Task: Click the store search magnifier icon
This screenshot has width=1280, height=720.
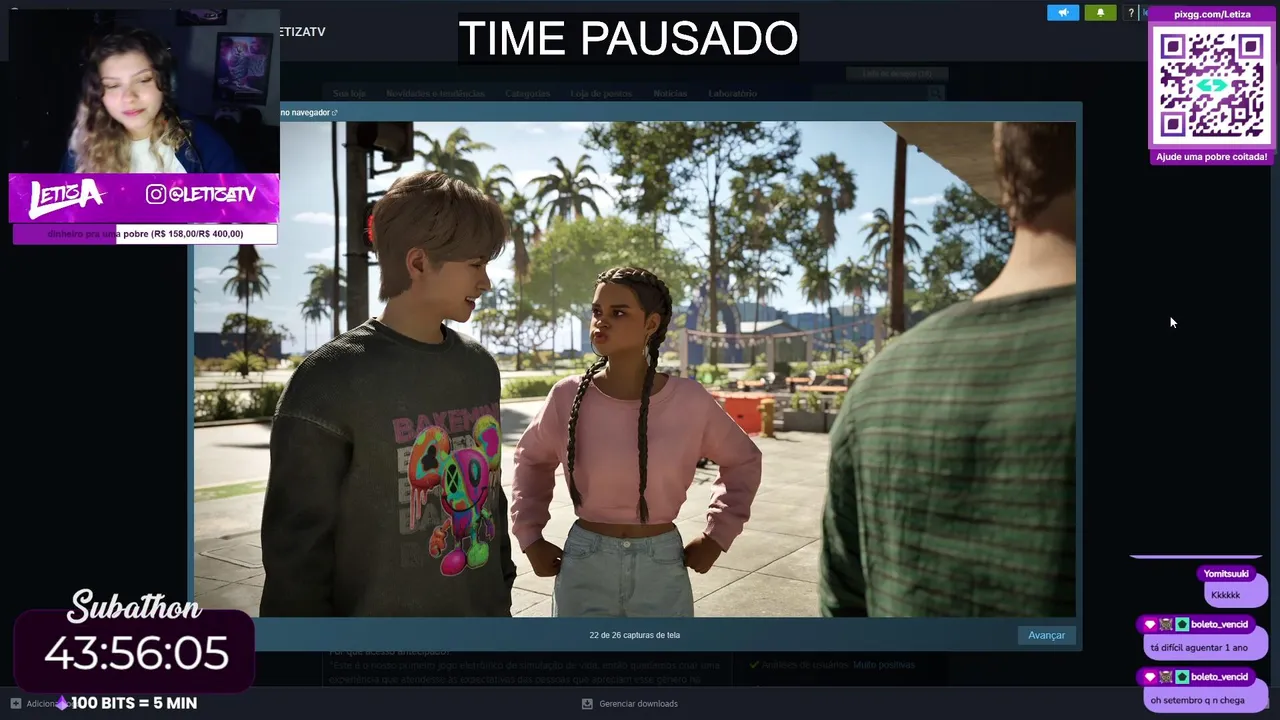Action: (x=935, y=93)
